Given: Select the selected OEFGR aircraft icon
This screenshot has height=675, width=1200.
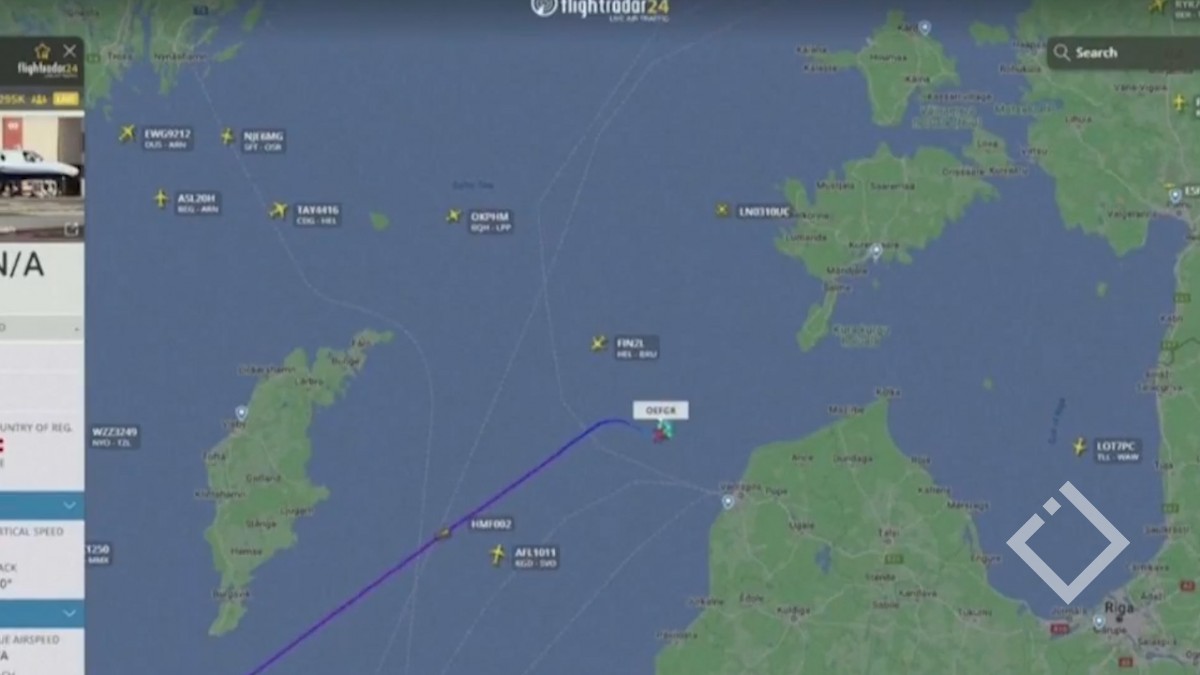Looking at the screenshot, I should click(663, 431).
